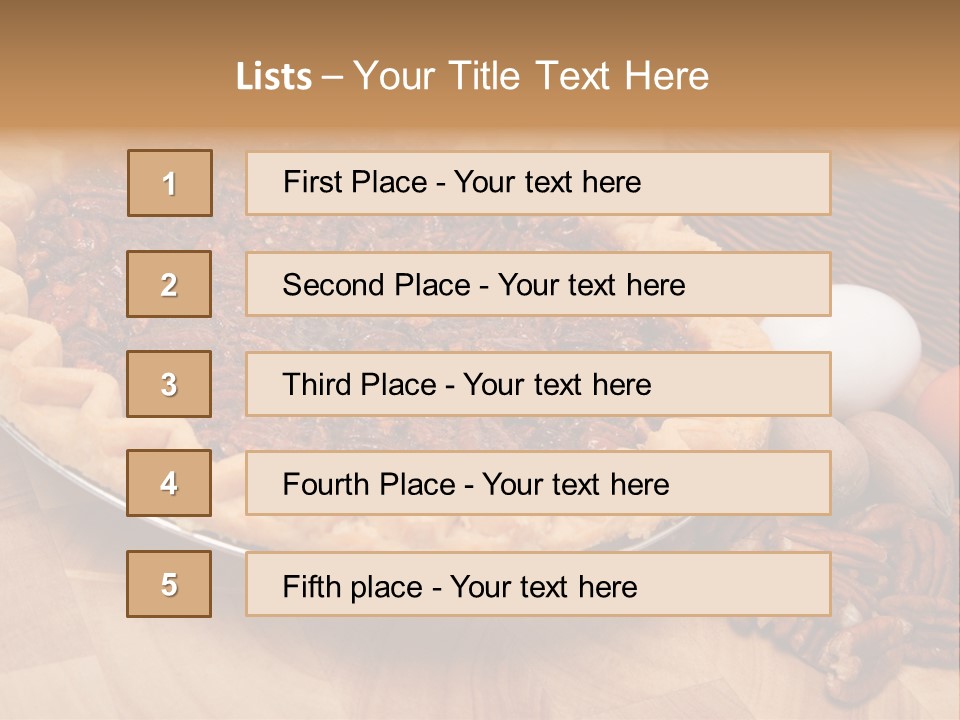Click the bold word Lists in title
The height and width of the screenshot is (720, 960).
pos(274,76)
